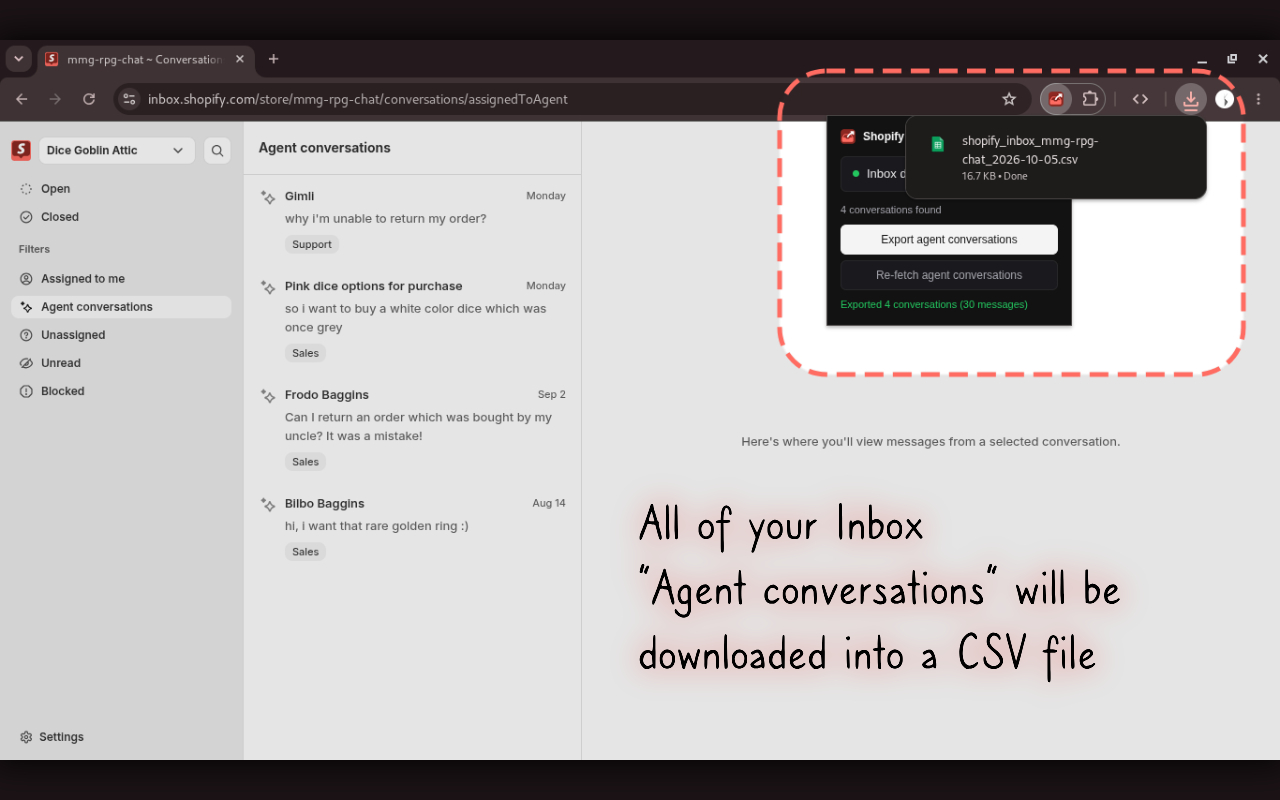The width and height of the screenshot is (1280, 800).
Task: Open the browser Downloads icon
Action: coord(1190,99)
